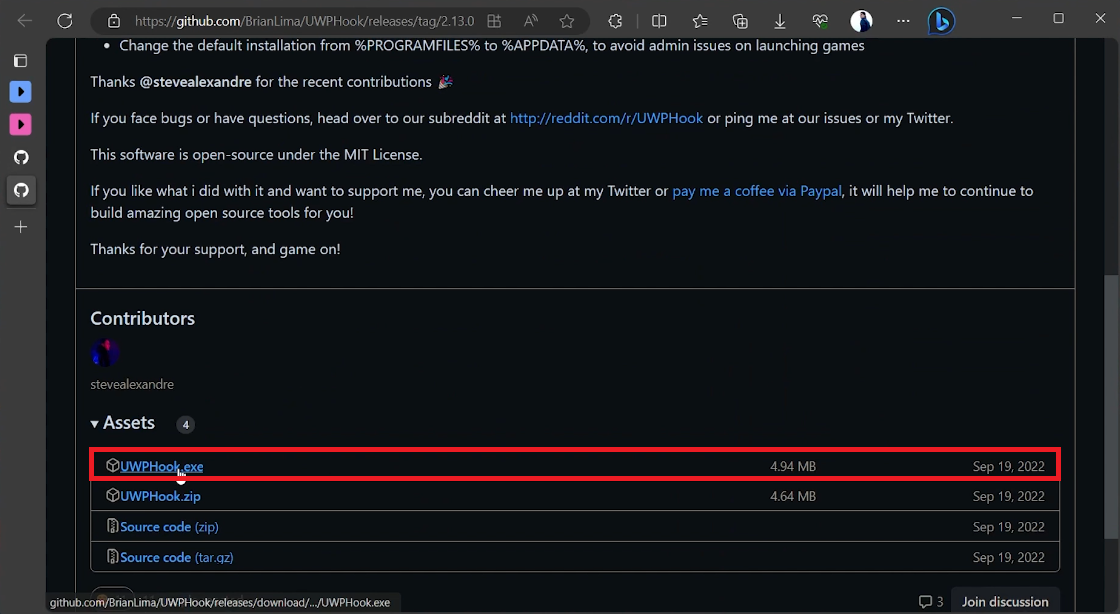Click the package icon beside UWPHook.zip
The width and height of the screenshot is (1120, 614).
[112, 495]
